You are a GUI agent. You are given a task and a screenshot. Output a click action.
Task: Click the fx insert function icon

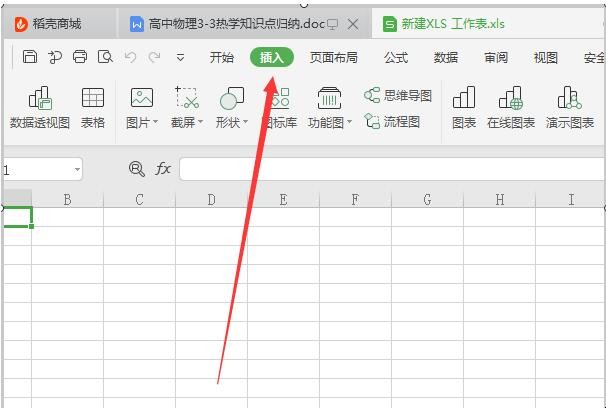point(163,169)
